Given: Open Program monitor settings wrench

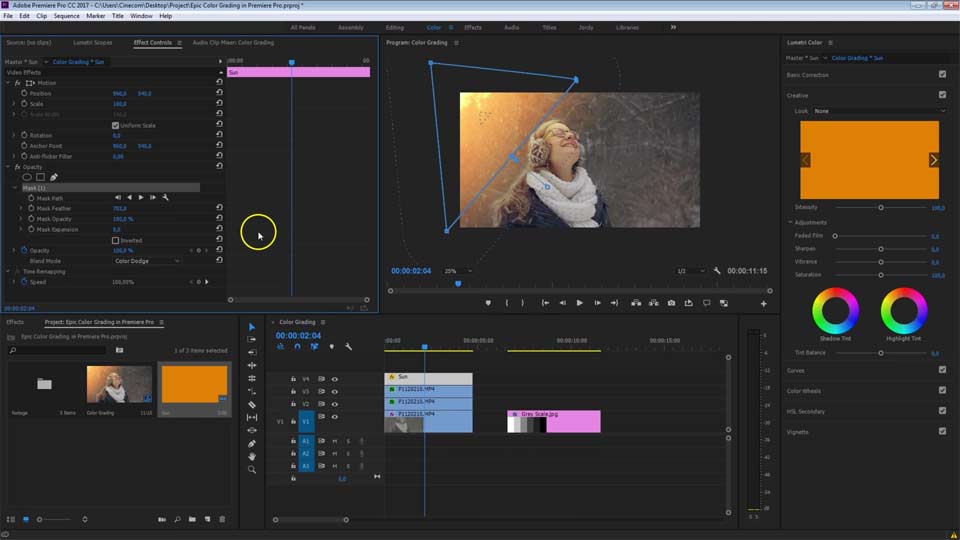Looking at the screenshot, I should 717,271.
